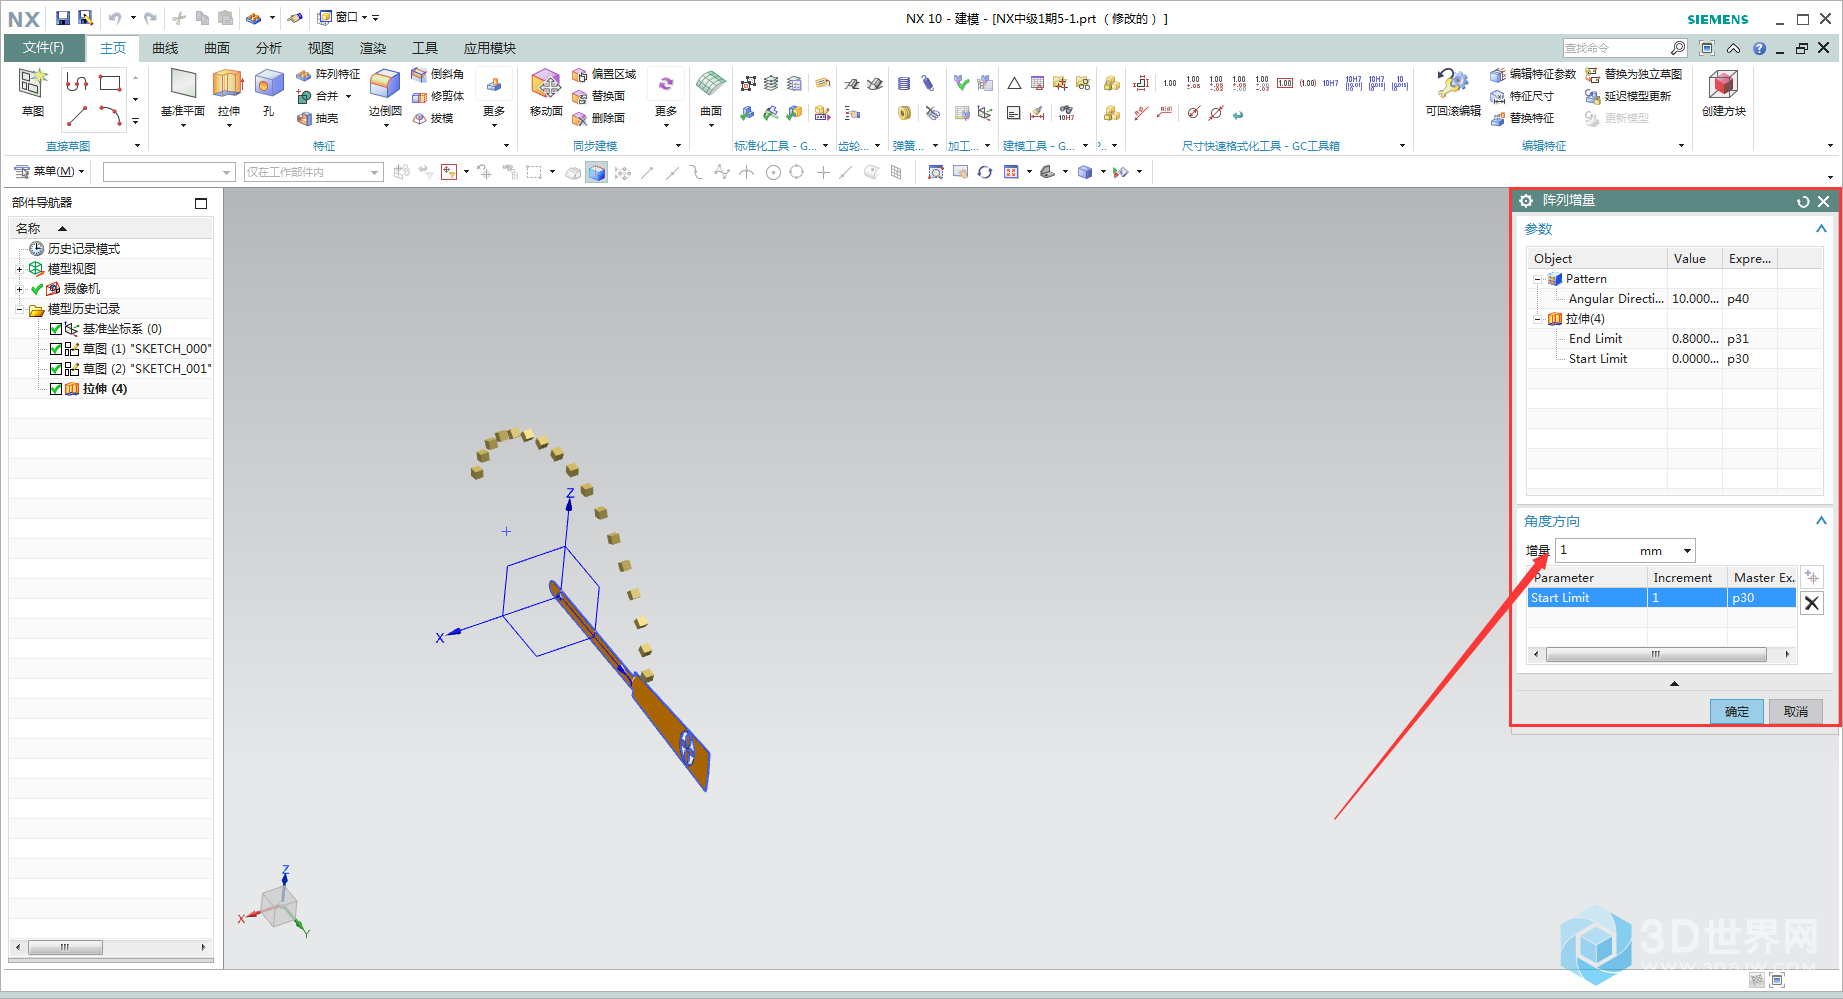Screen dimensions: 1843x999
Task: Collapse the 参数 section
Action: point(1821,229)
